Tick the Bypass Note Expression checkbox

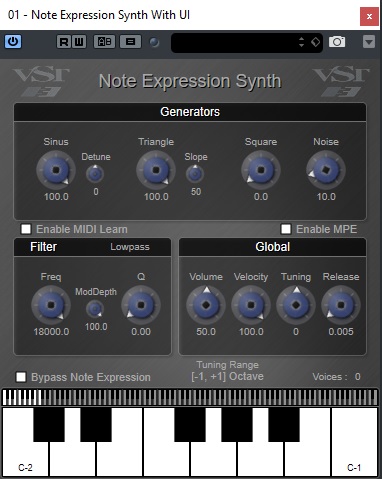coord(21,377)
